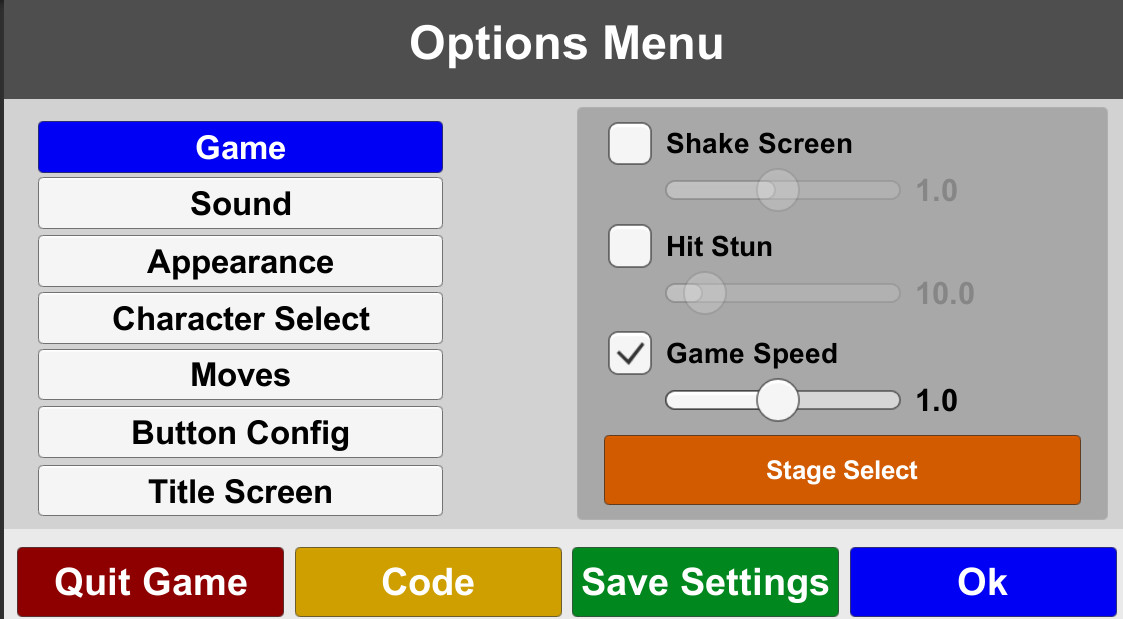The width and height of the screenshot is (1123, 619).
Task: Open the Code panel
Action: 428,581
